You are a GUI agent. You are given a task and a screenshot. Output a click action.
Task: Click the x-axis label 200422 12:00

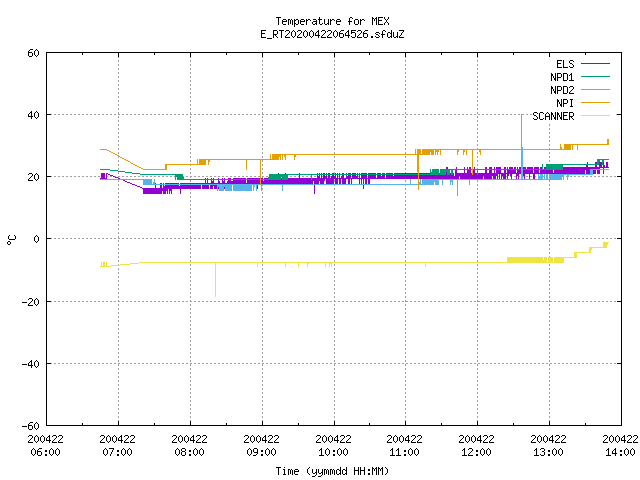476,446
